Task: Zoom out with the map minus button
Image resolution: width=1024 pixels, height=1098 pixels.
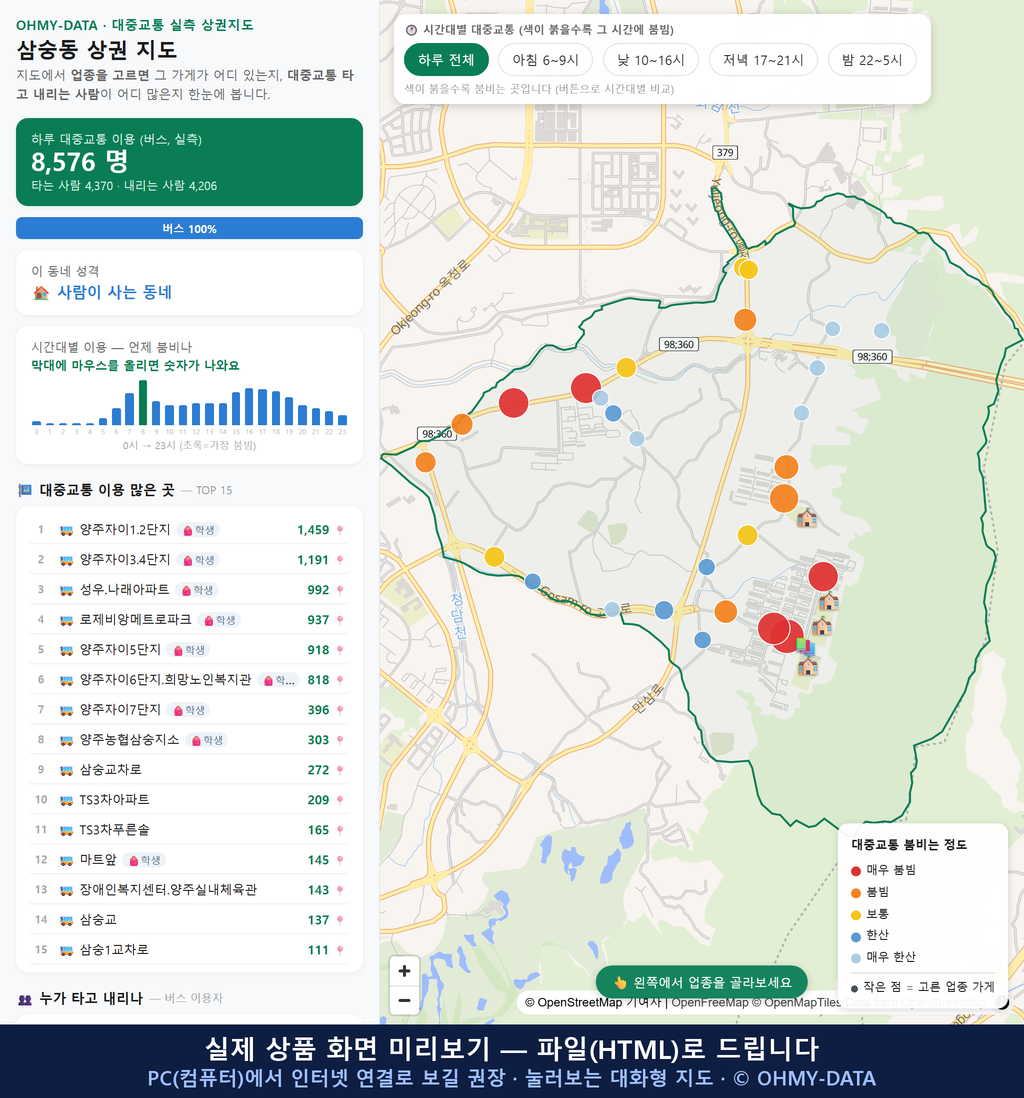Action: point(404,1000)
